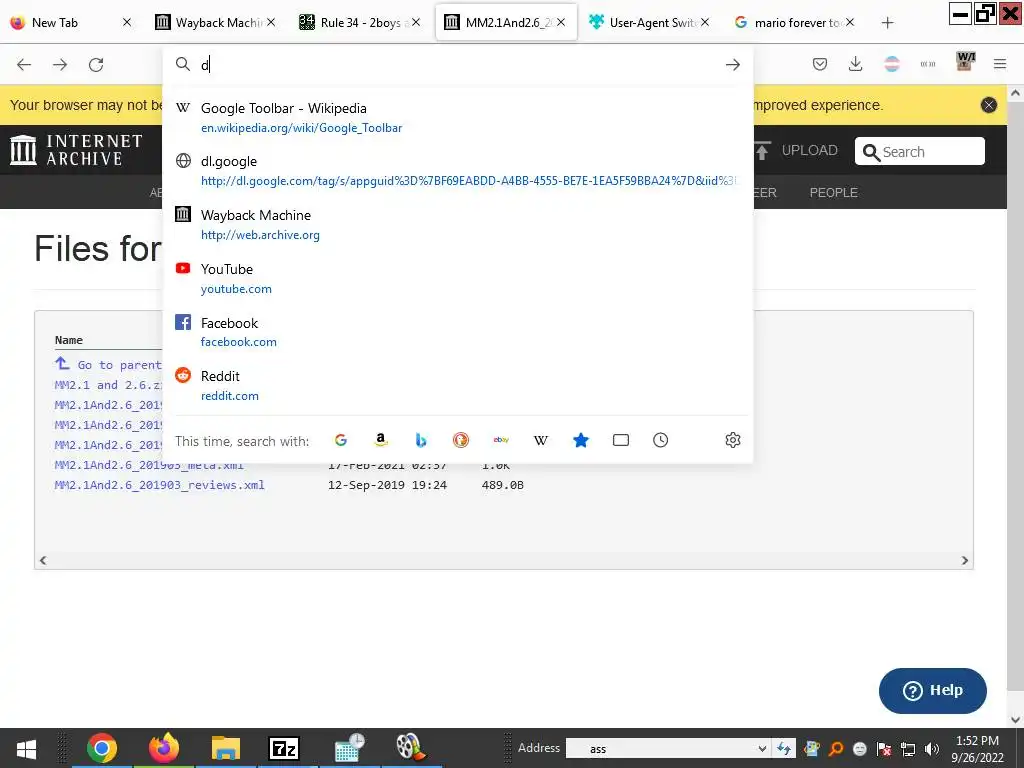Image resolution: width=1024 pixels, height=768 pixels.
Task: Open the orange magnifier tray icon
Action: [836, 748]
